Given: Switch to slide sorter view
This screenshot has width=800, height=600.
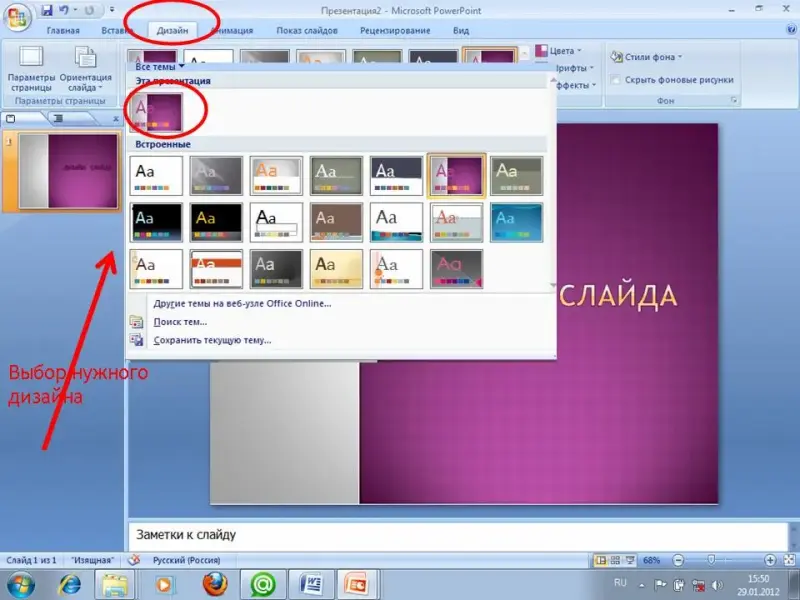Looking at the screenshot, I should [x=613, y=560].
